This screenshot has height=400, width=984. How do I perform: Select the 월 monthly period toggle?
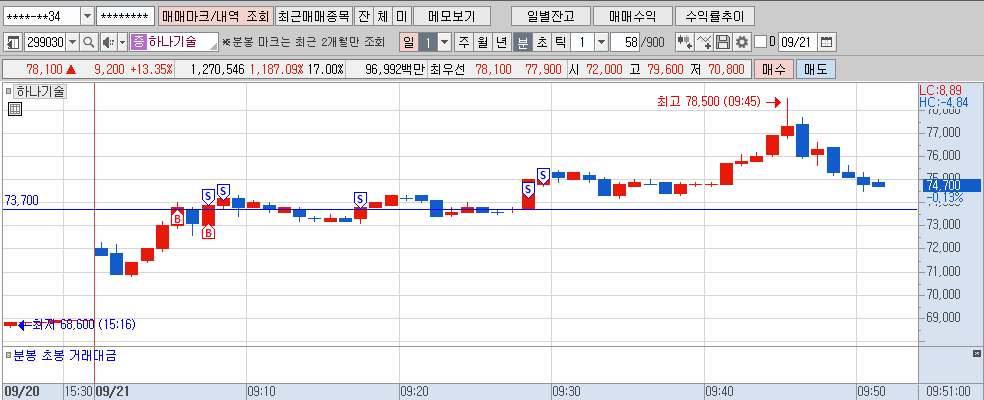[482, 43]
